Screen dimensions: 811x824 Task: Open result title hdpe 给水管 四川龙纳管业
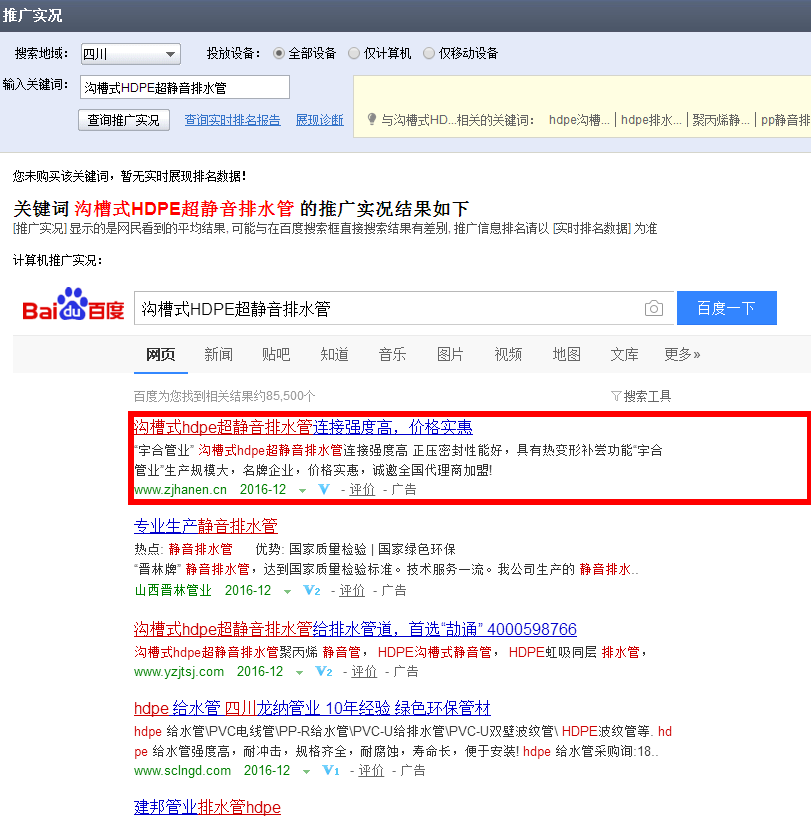pos(312,708)
